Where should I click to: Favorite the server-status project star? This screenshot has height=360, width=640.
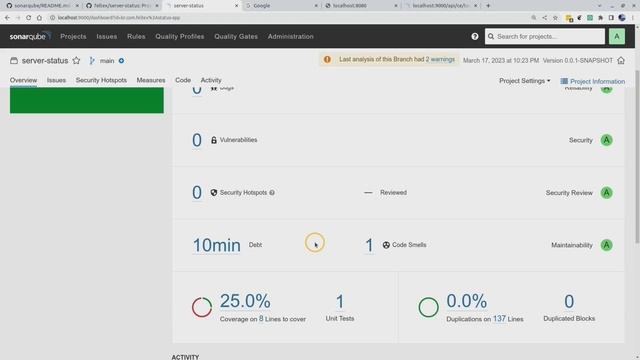coord(76,61)
